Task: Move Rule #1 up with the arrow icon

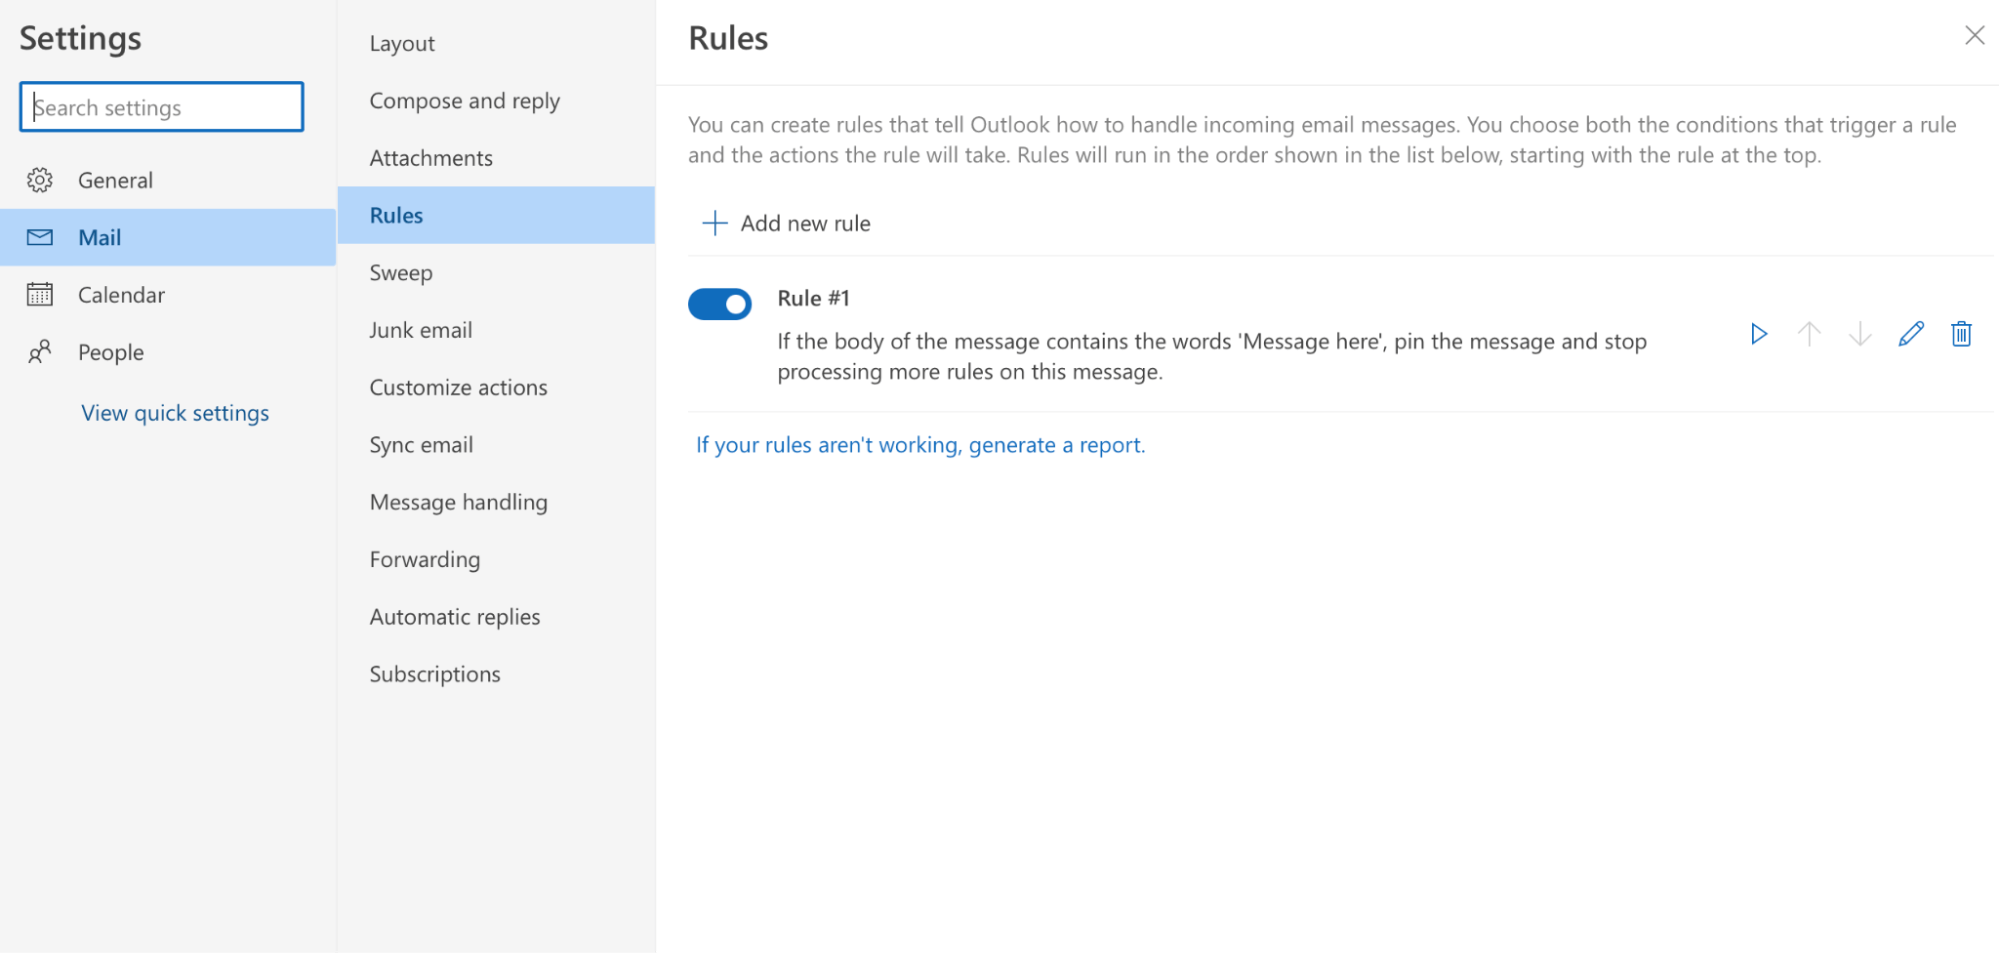Action: pyautogui.click(x=1809, y=334)
